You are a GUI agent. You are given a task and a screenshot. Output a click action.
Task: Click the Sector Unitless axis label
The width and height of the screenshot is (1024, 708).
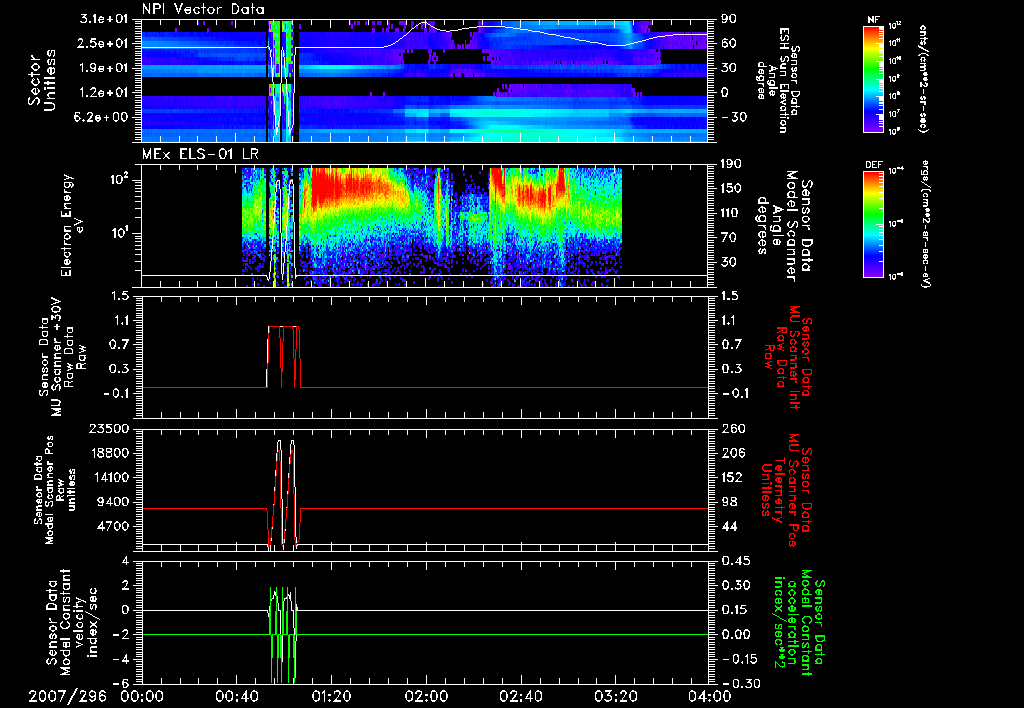pos(41,80)
